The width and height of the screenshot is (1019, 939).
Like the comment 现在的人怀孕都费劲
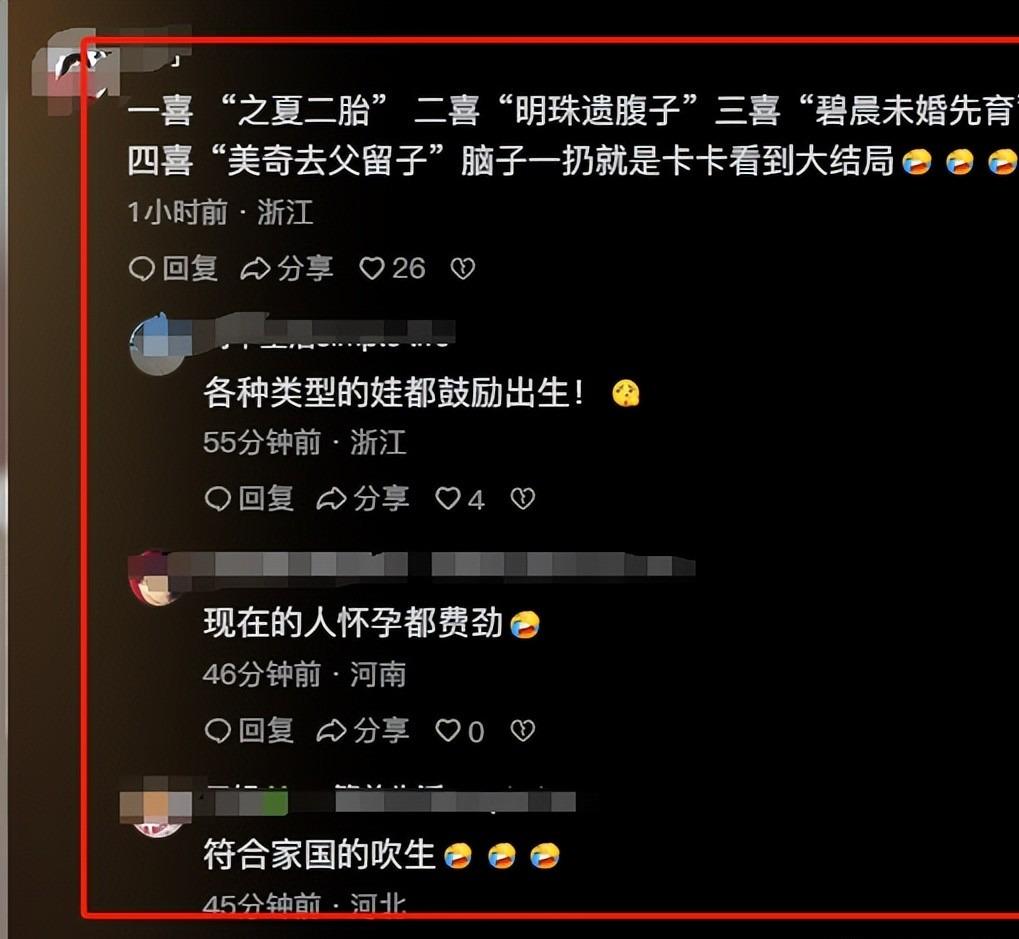tap(460, 731)
